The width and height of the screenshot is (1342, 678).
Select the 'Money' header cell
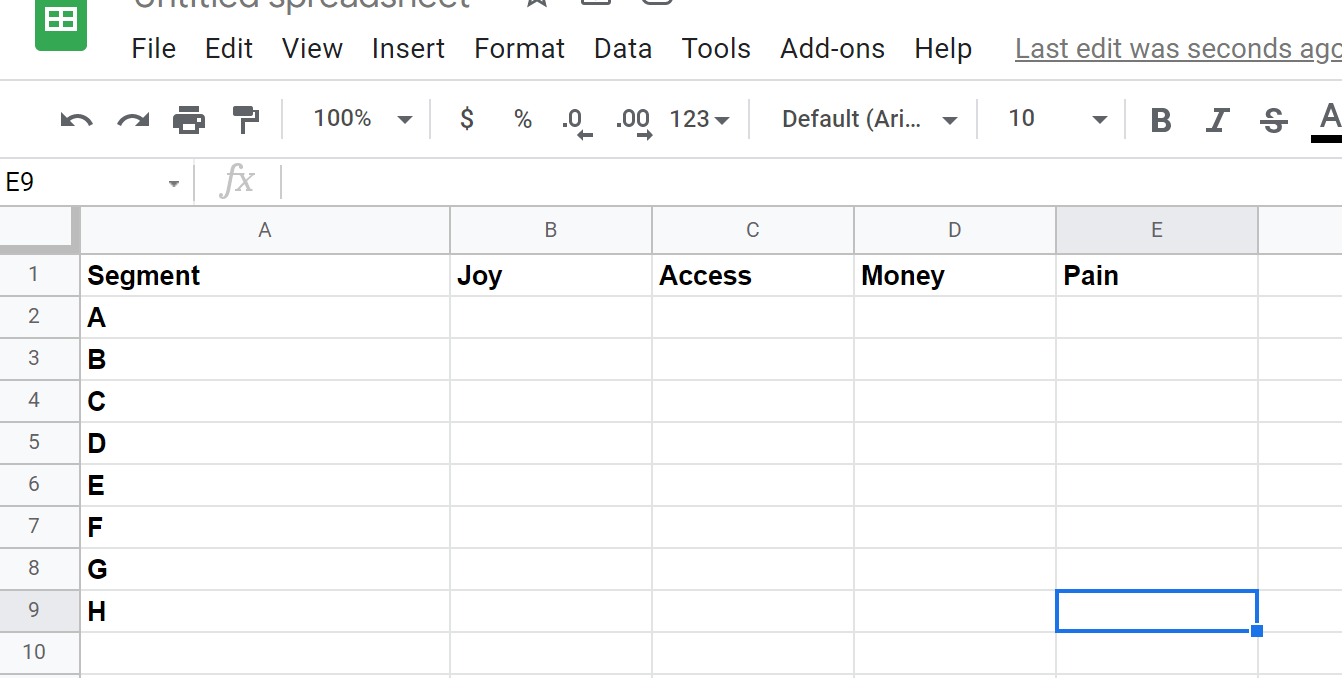955,276
